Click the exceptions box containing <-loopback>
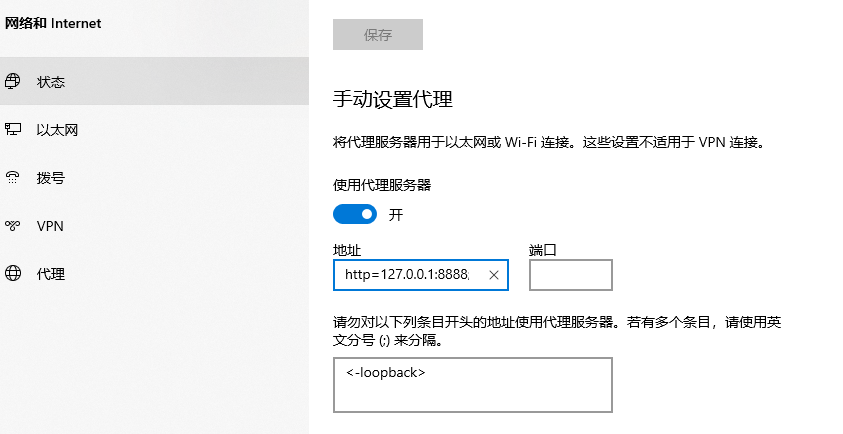The width and height of the screenshot is (843, 434). point(473,385)
